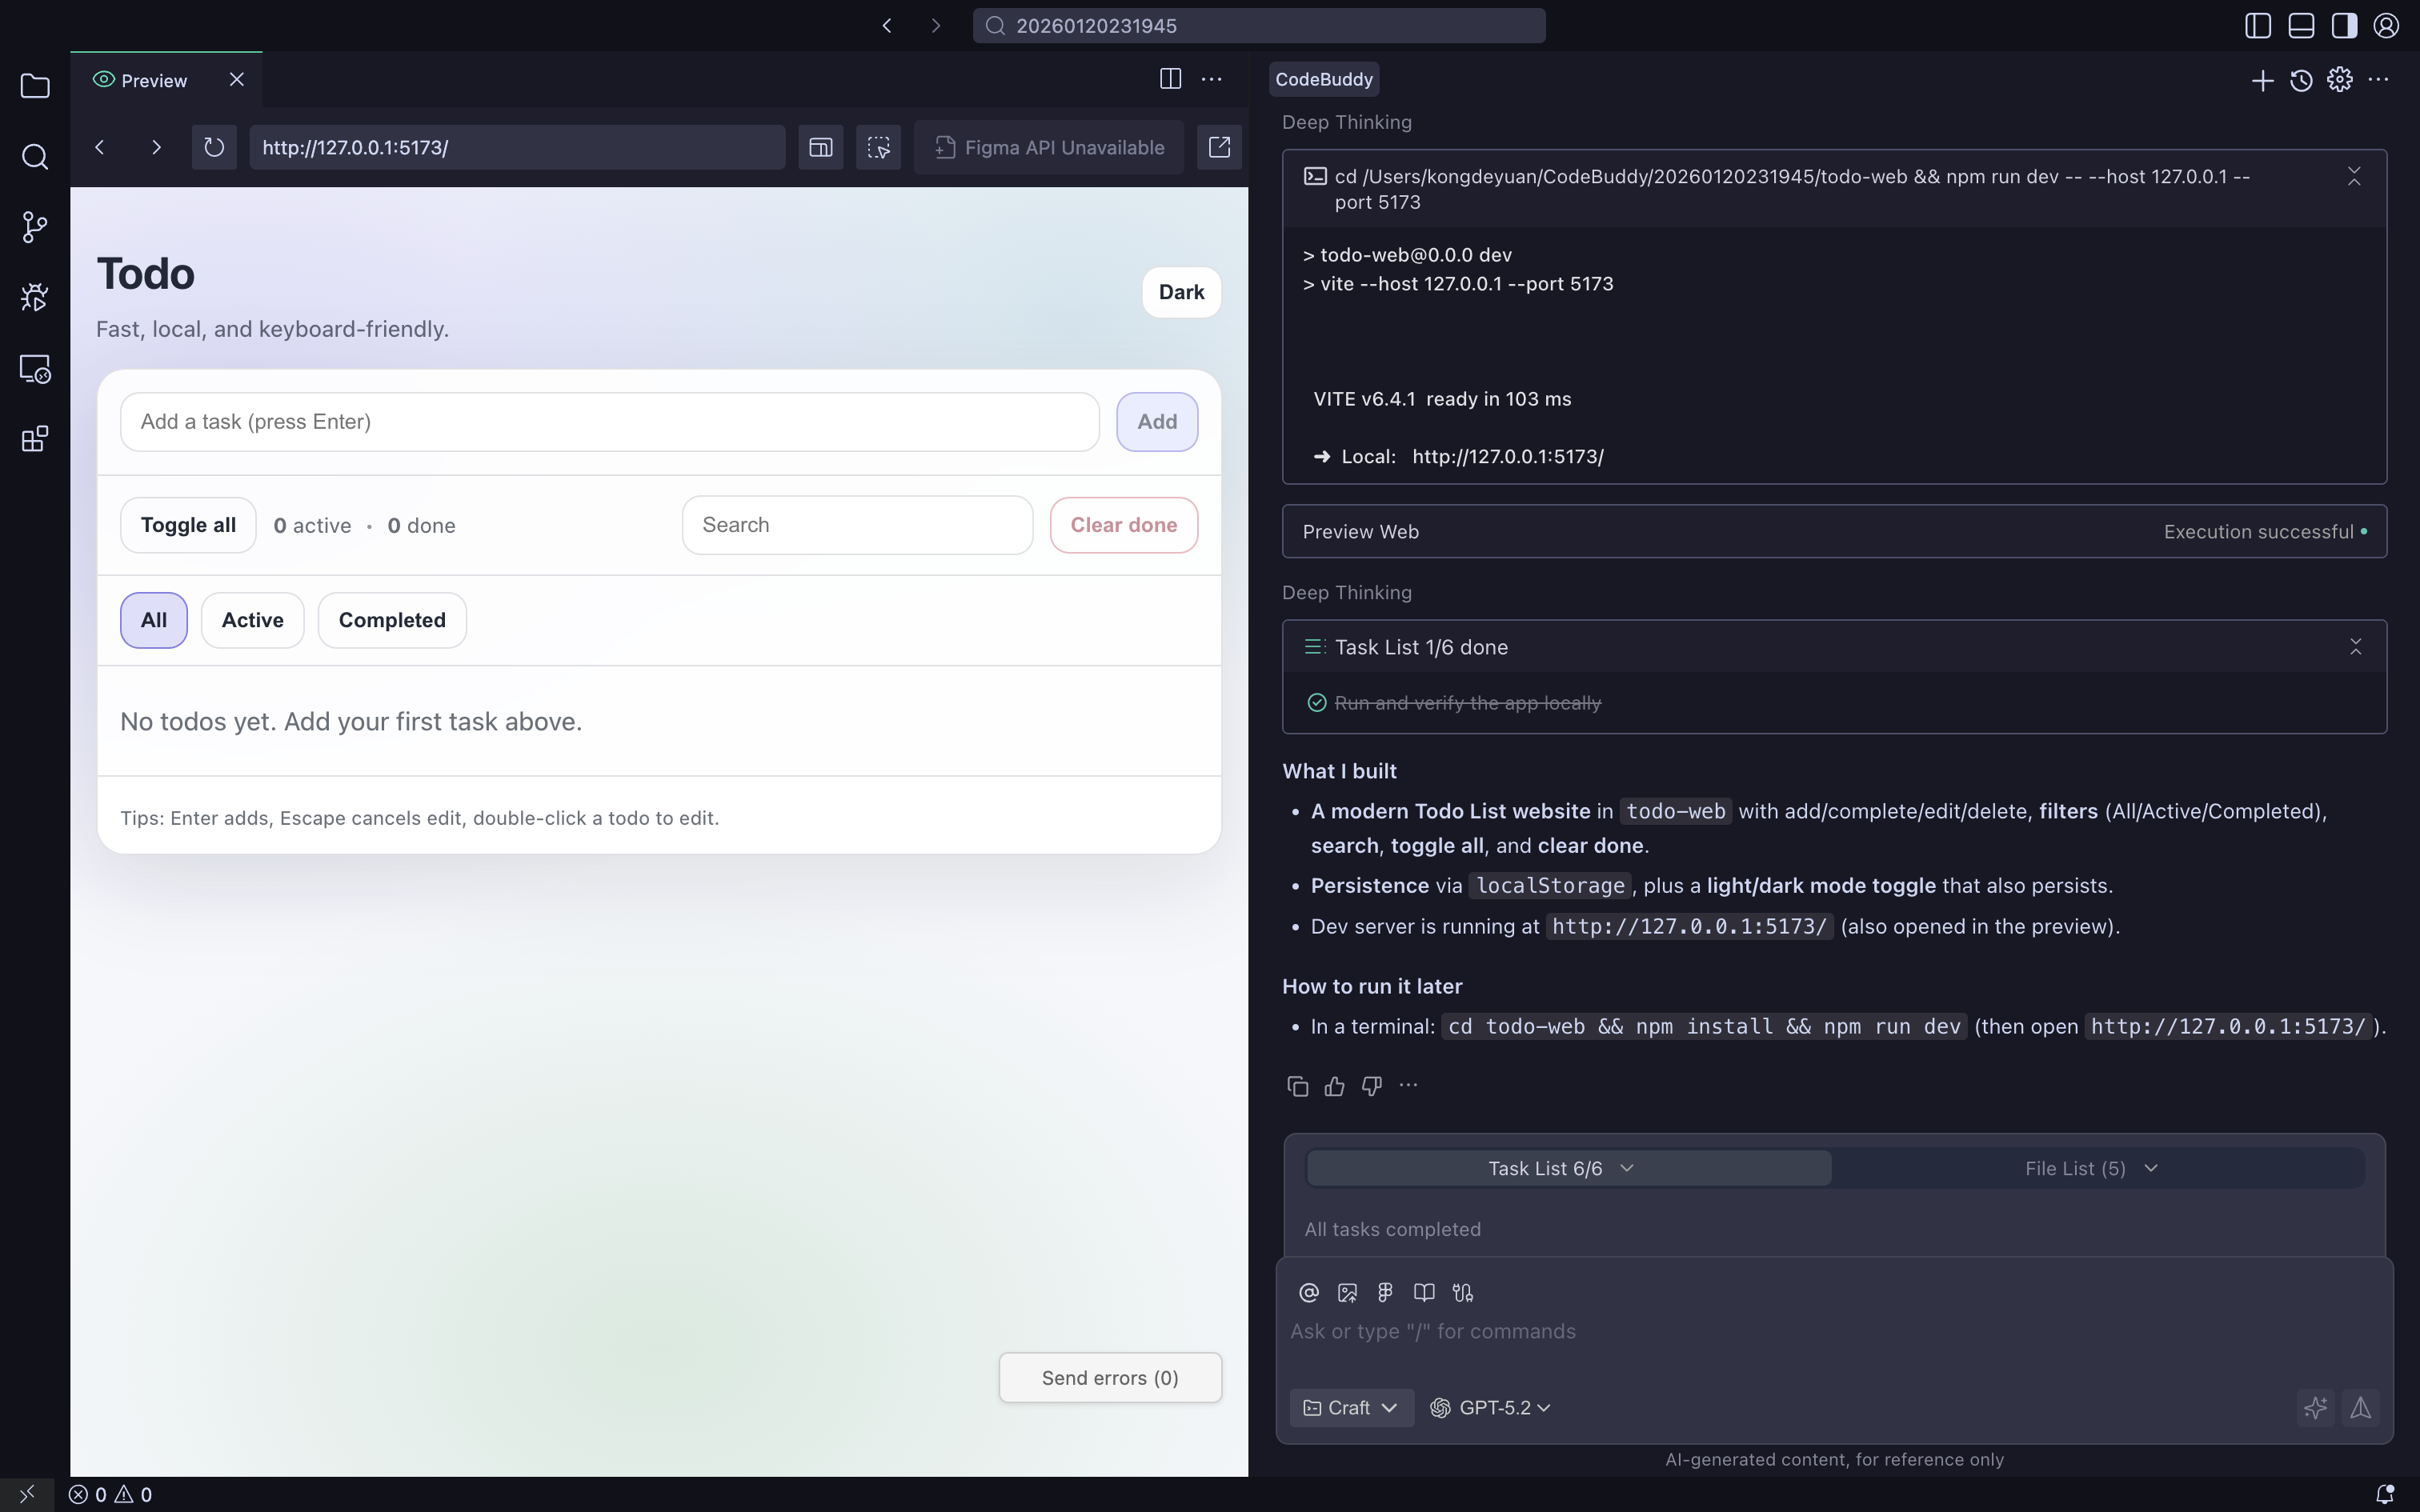The width and height of the screenshot is (2420, 1512).
Task: Open the Source Control sidebar icon
Action: [x=34, y=227]
